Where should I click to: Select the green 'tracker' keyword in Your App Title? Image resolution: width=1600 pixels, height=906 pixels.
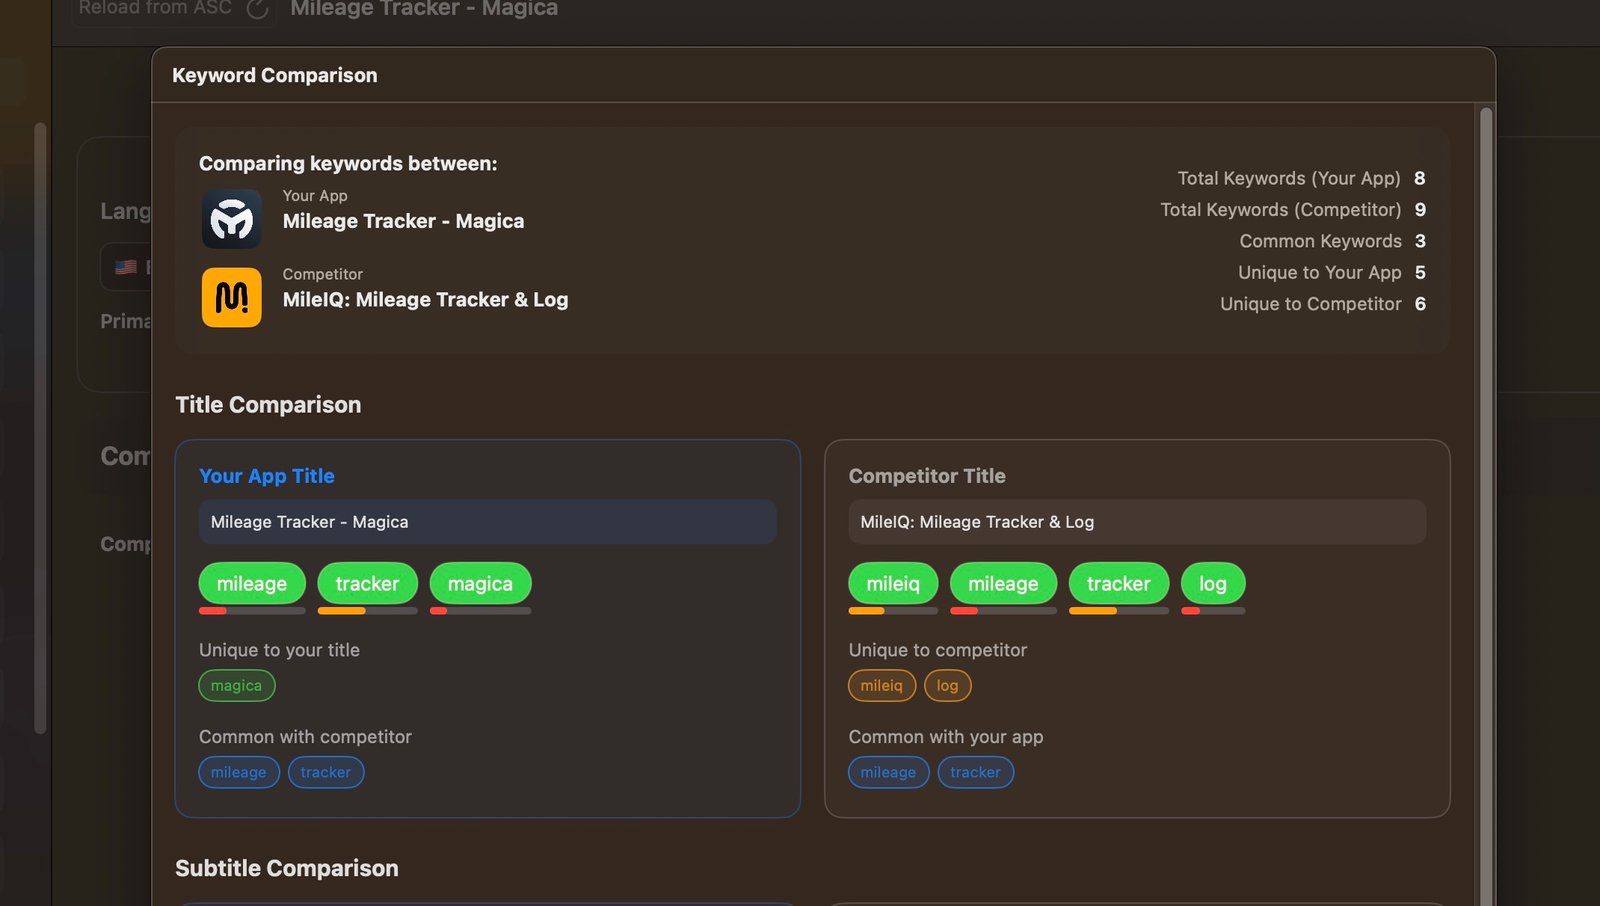[367, 584]
